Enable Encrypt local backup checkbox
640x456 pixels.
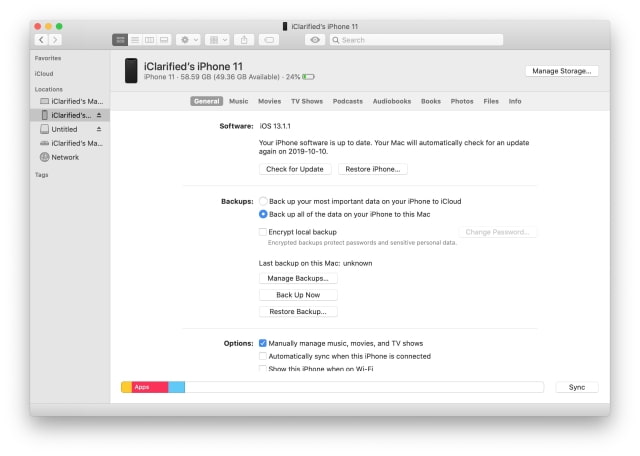(x=263, y=232)
